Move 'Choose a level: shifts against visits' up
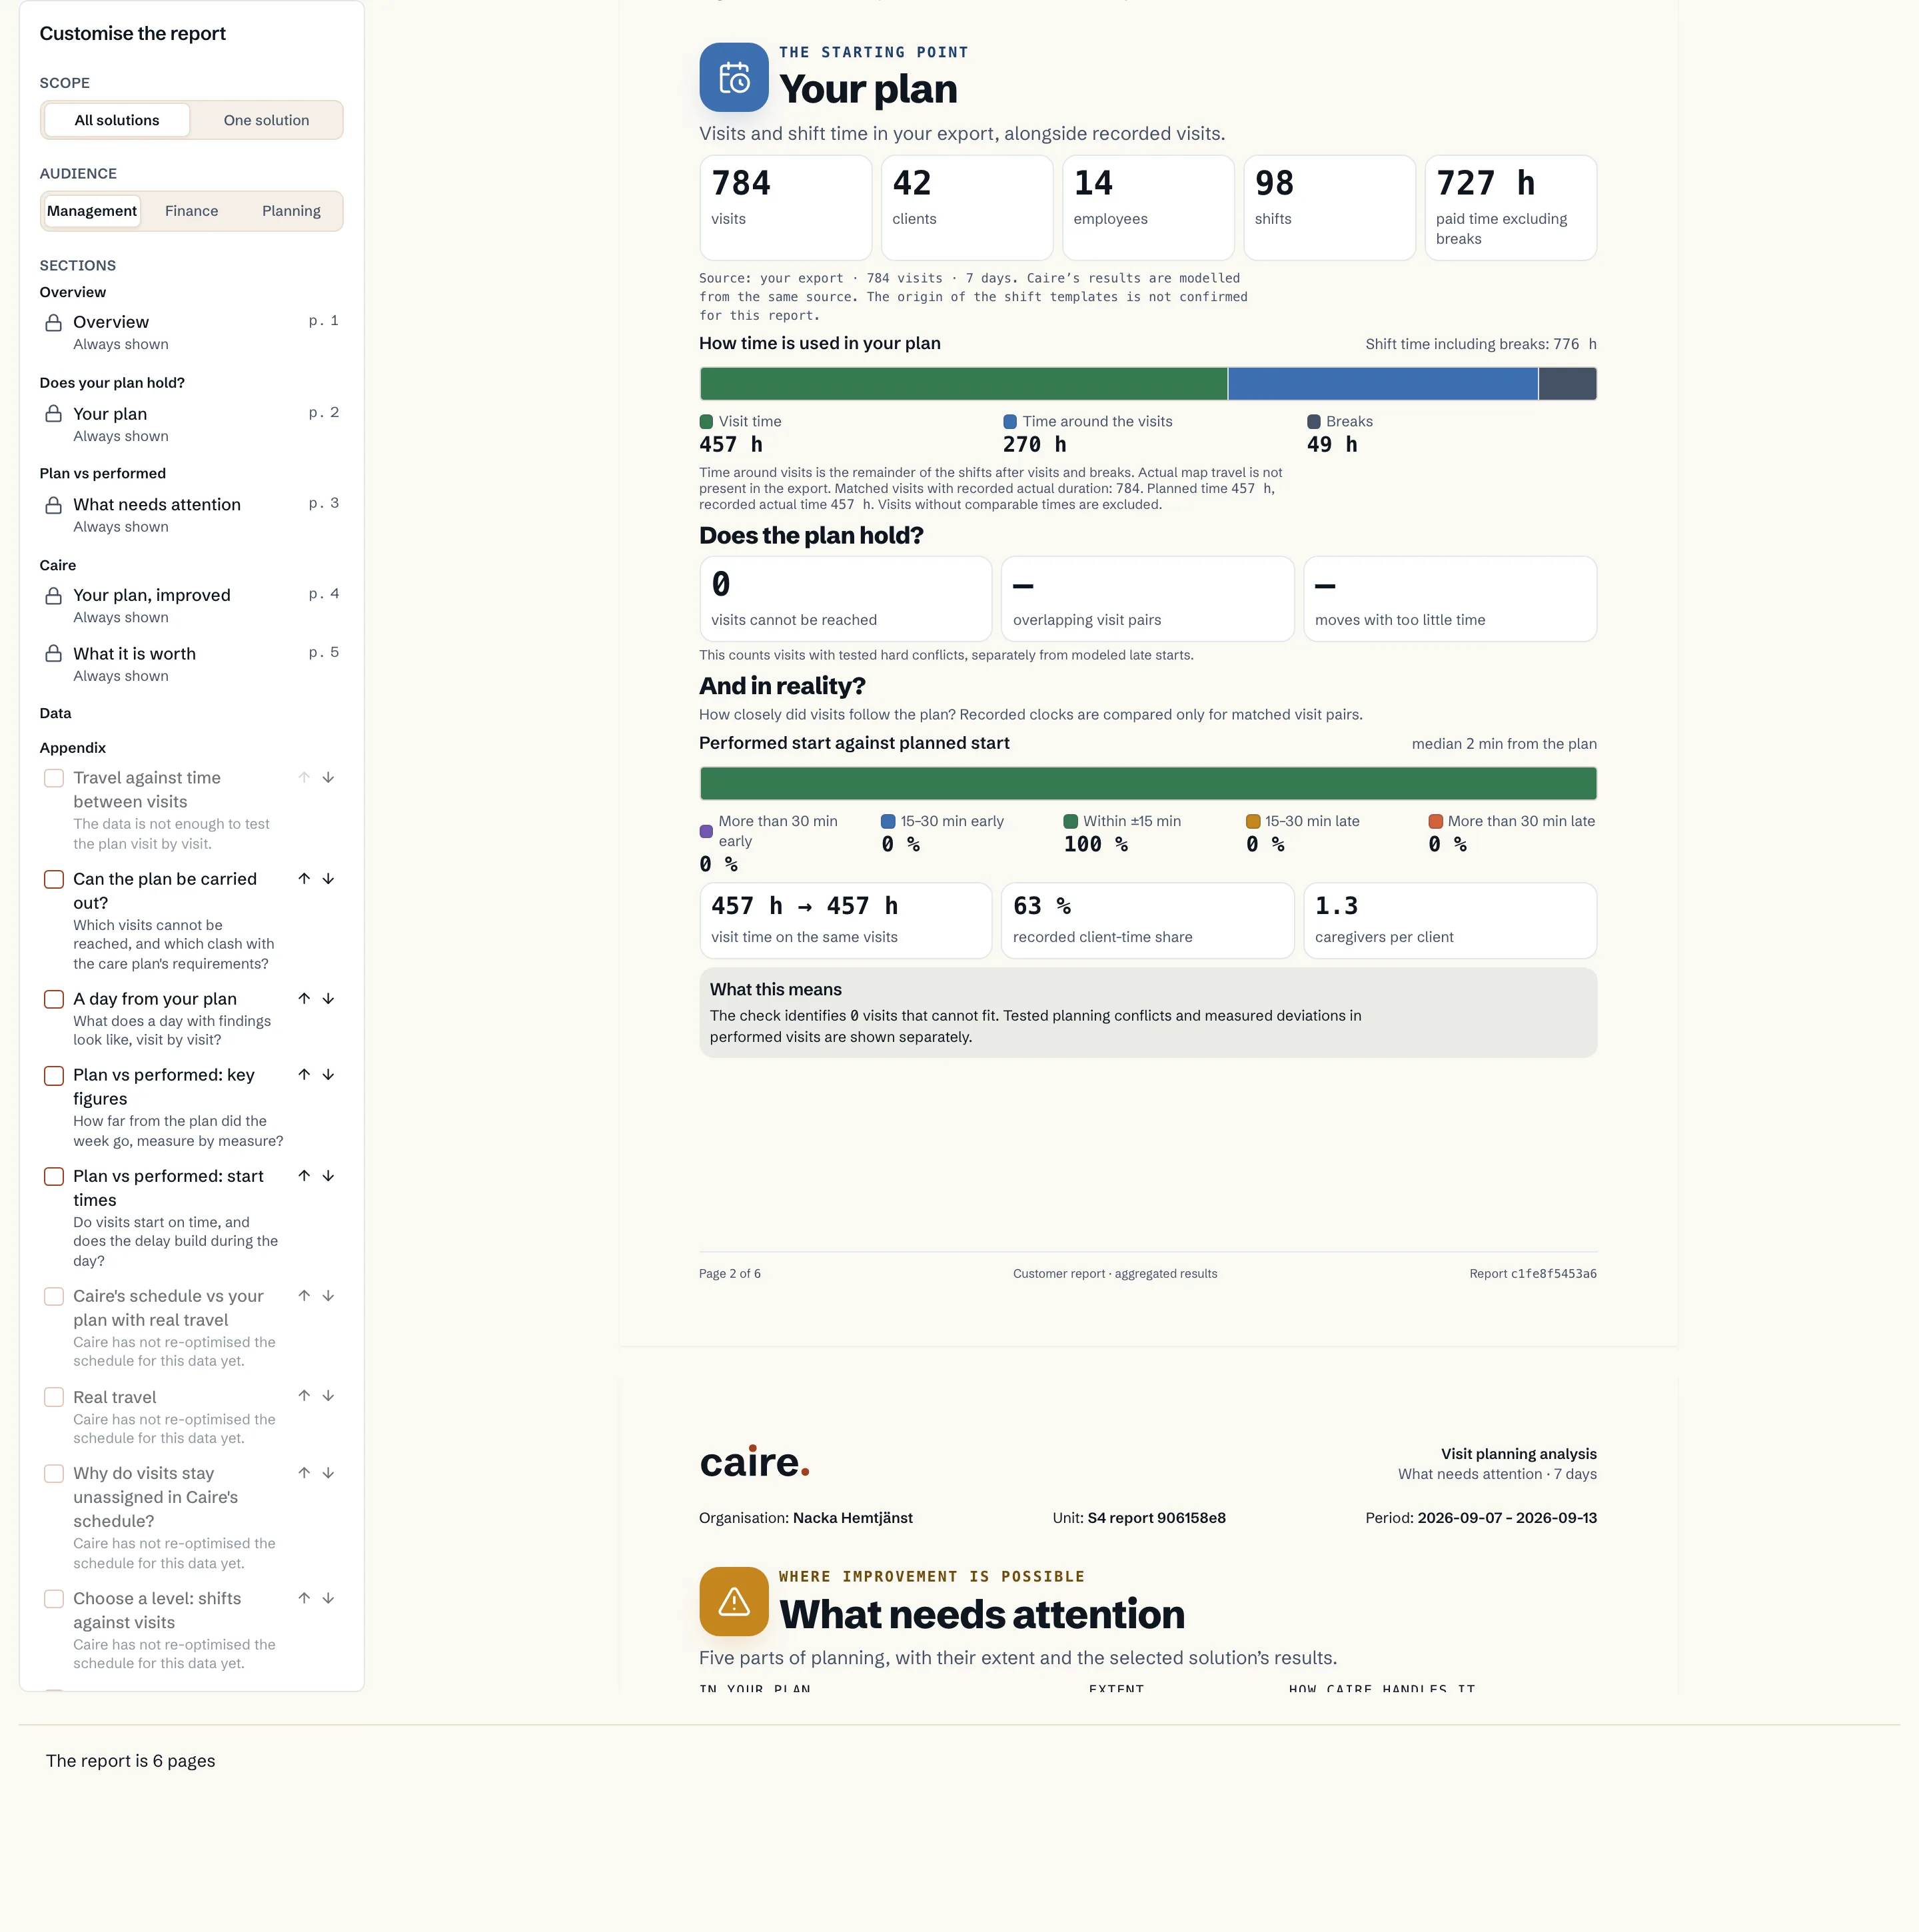Image resolution: width=1919 pixels, height=1932 pixels. [x=304, y=1598]
